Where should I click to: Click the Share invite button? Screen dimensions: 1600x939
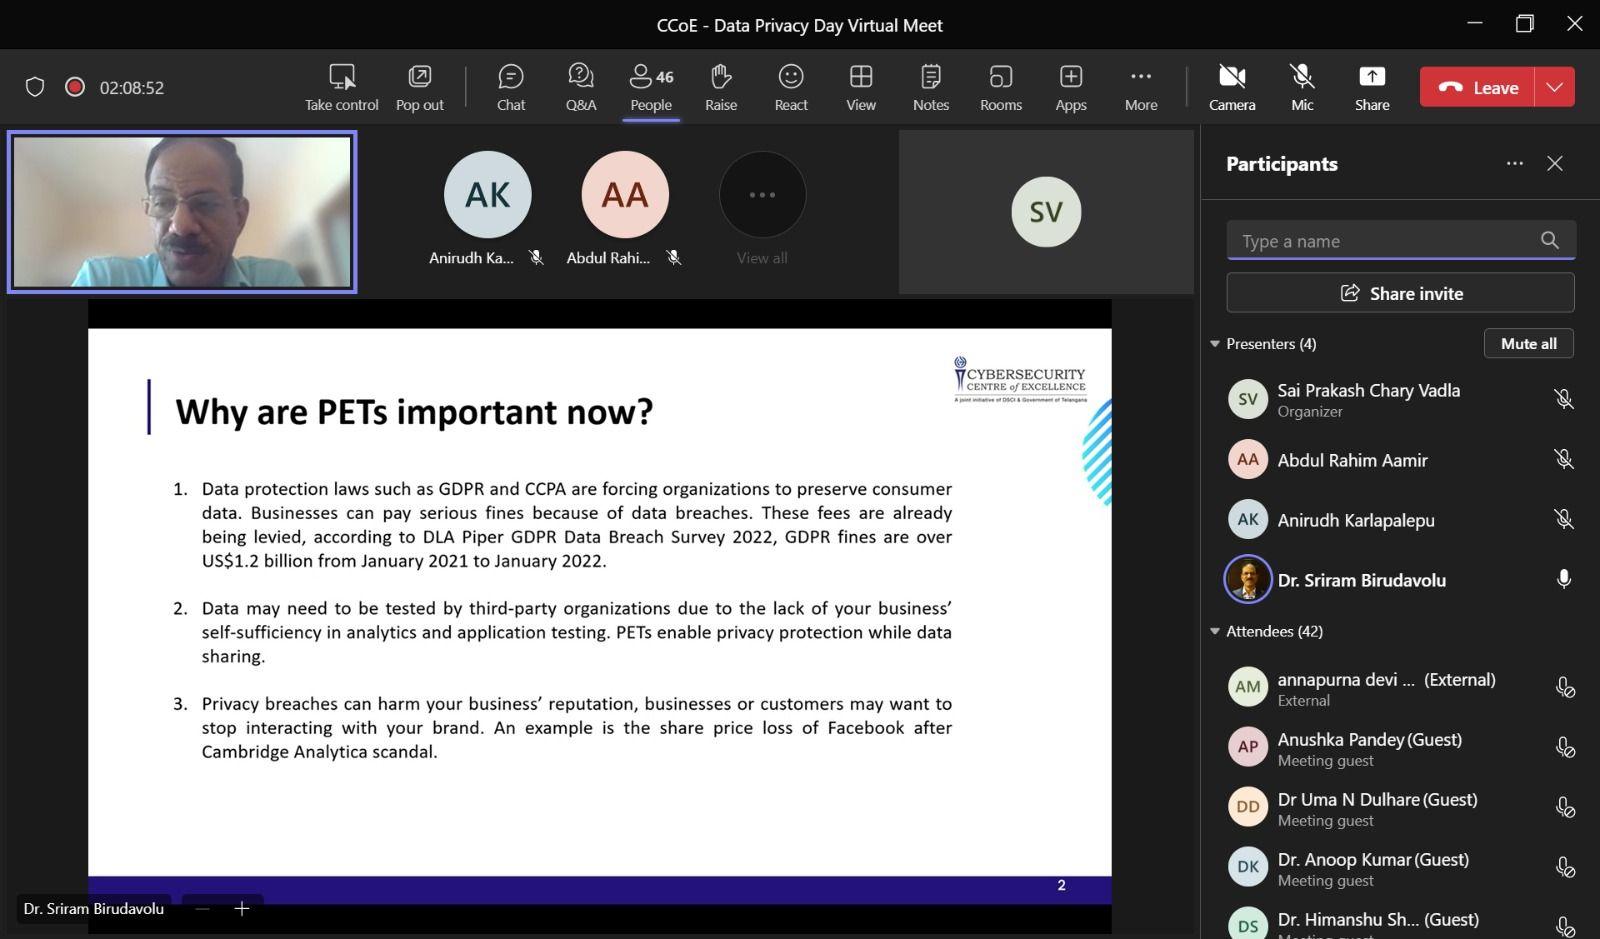(1400, 293)
